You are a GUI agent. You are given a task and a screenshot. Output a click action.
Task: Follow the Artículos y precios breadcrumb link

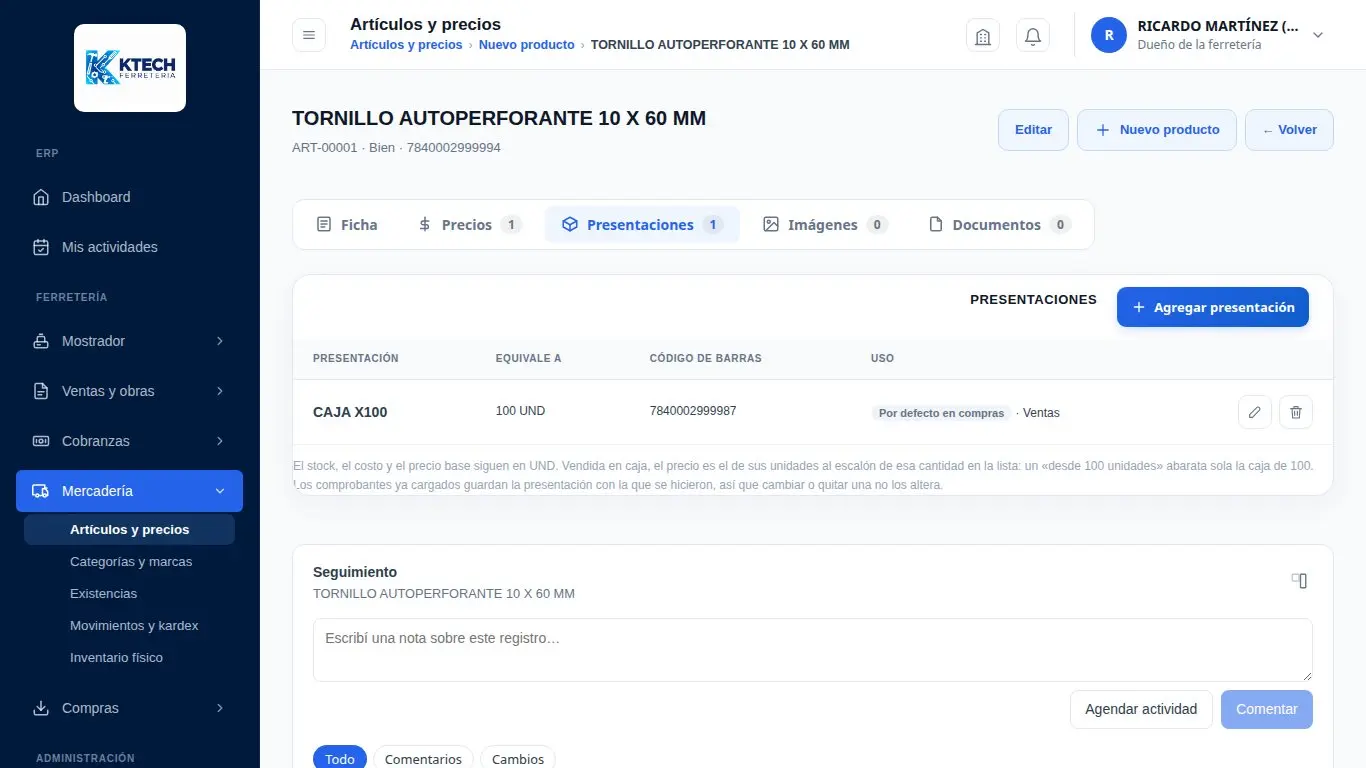[x=406, y=45]
